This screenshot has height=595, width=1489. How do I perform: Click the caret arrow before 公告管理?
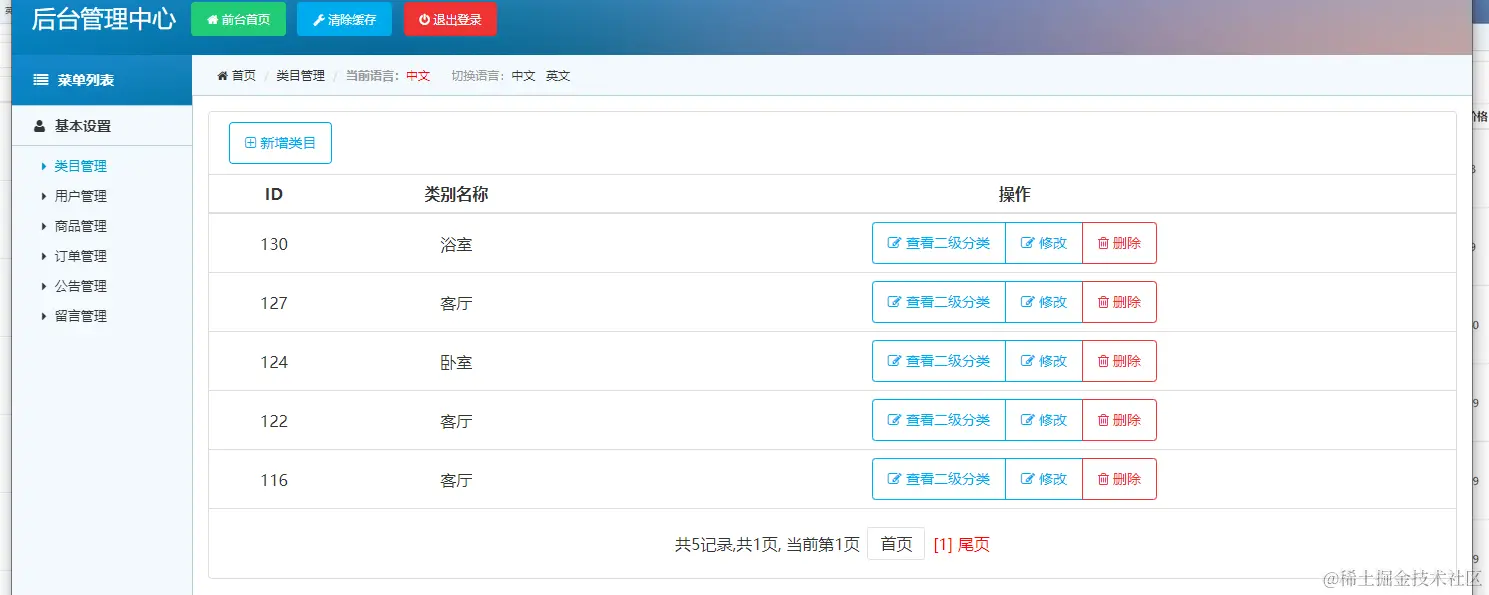pyautogui.click(x=44, y=286)
